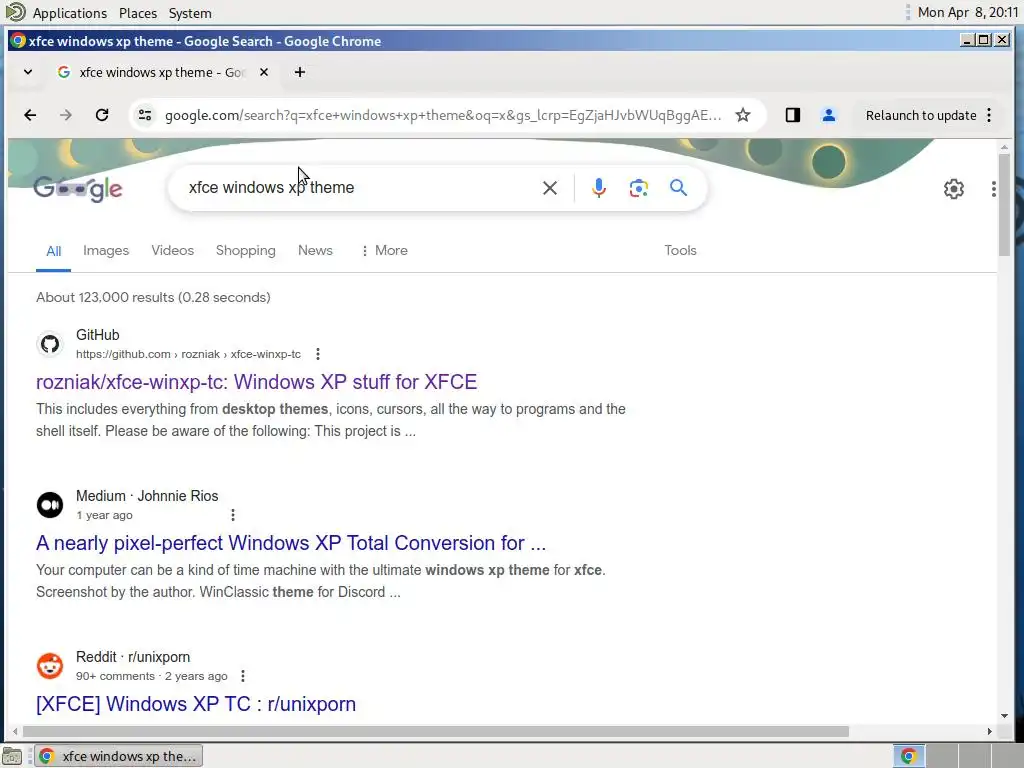Screen dimensions: 1024x768
Task: Click the GitHub favicon of first result
Action: tap(50, 344)
